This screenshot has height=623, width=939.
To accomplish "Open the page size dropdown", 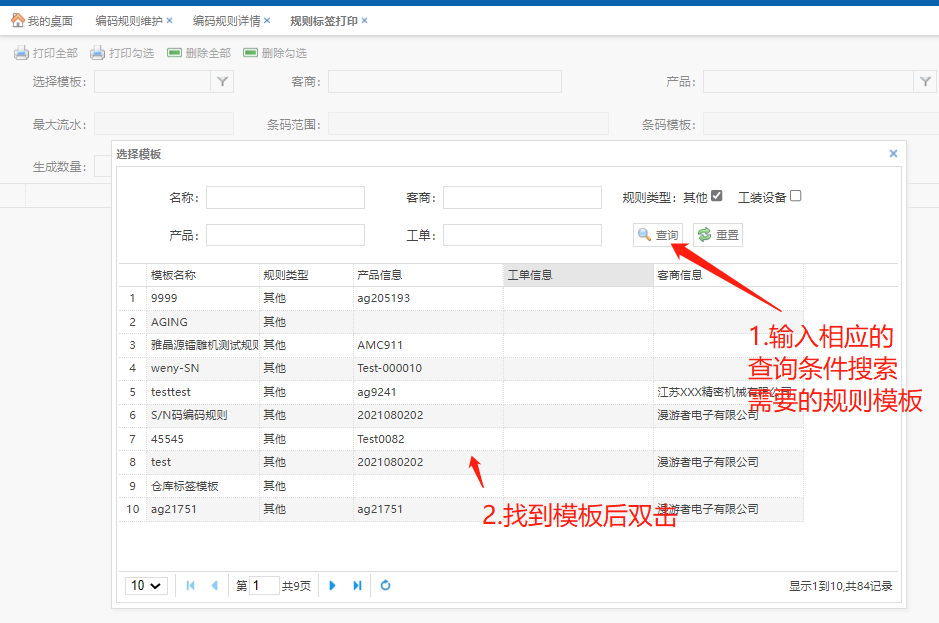I will coord(146,586).
